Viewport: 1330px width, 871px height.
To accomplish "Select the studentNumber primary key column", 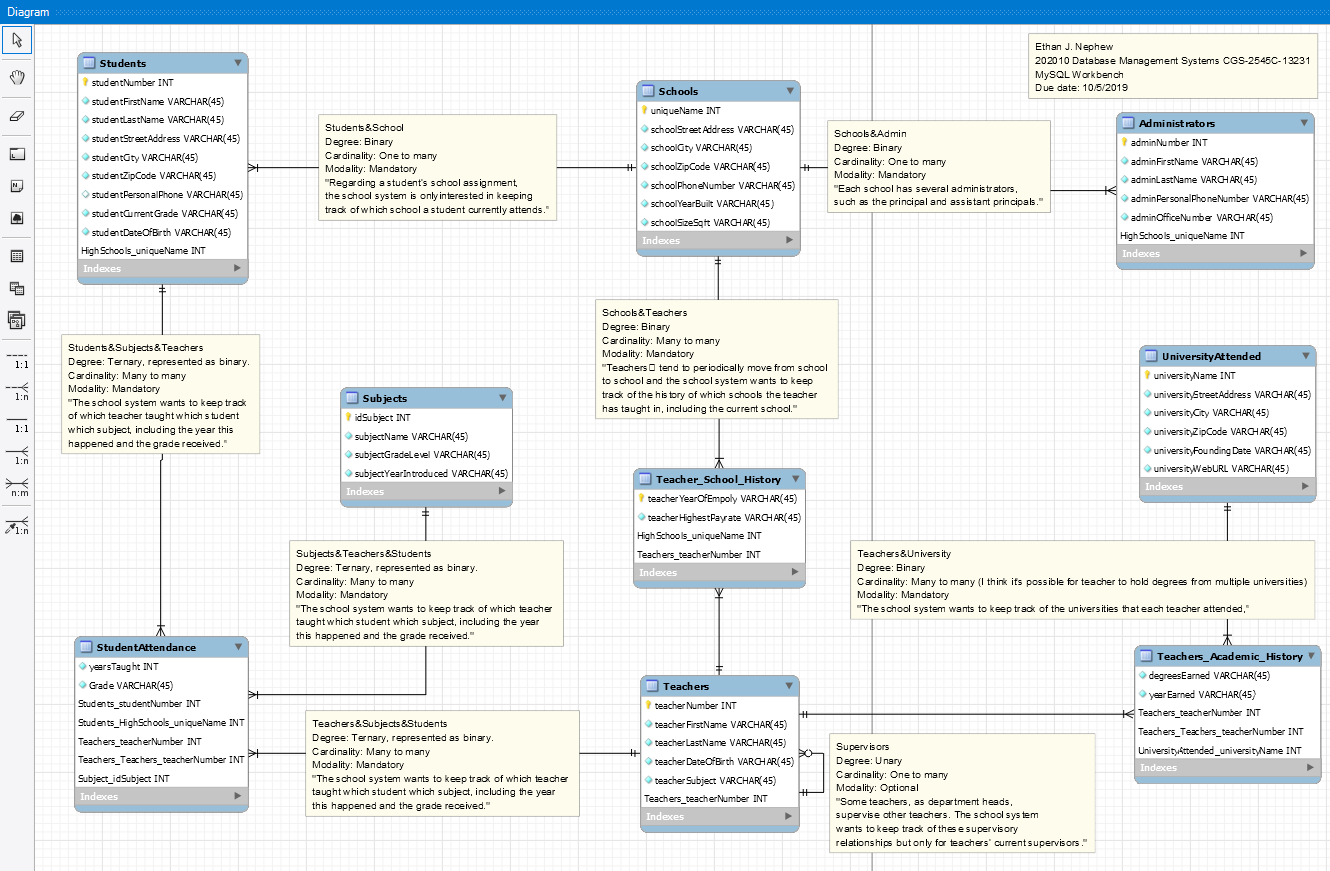I will [x=132, y=83].
